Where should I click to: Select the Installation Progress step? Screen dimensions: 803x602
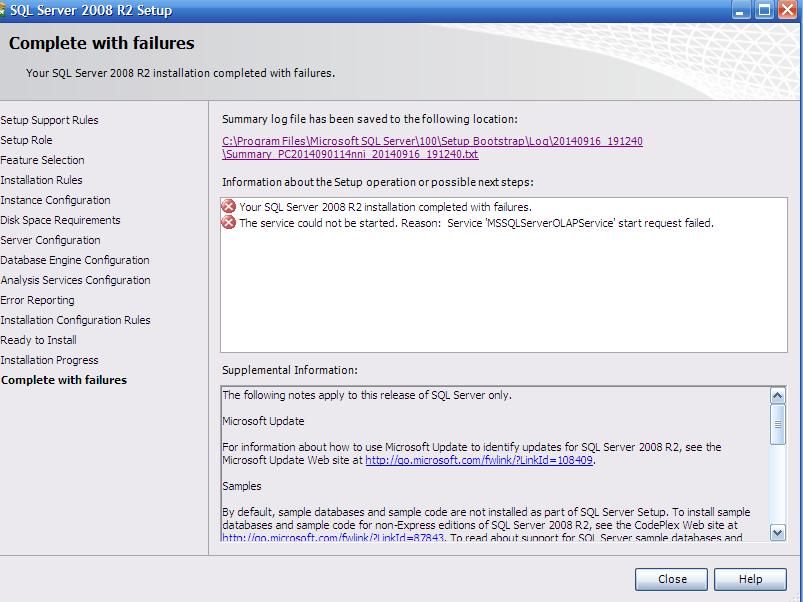[x=49, y=359]
